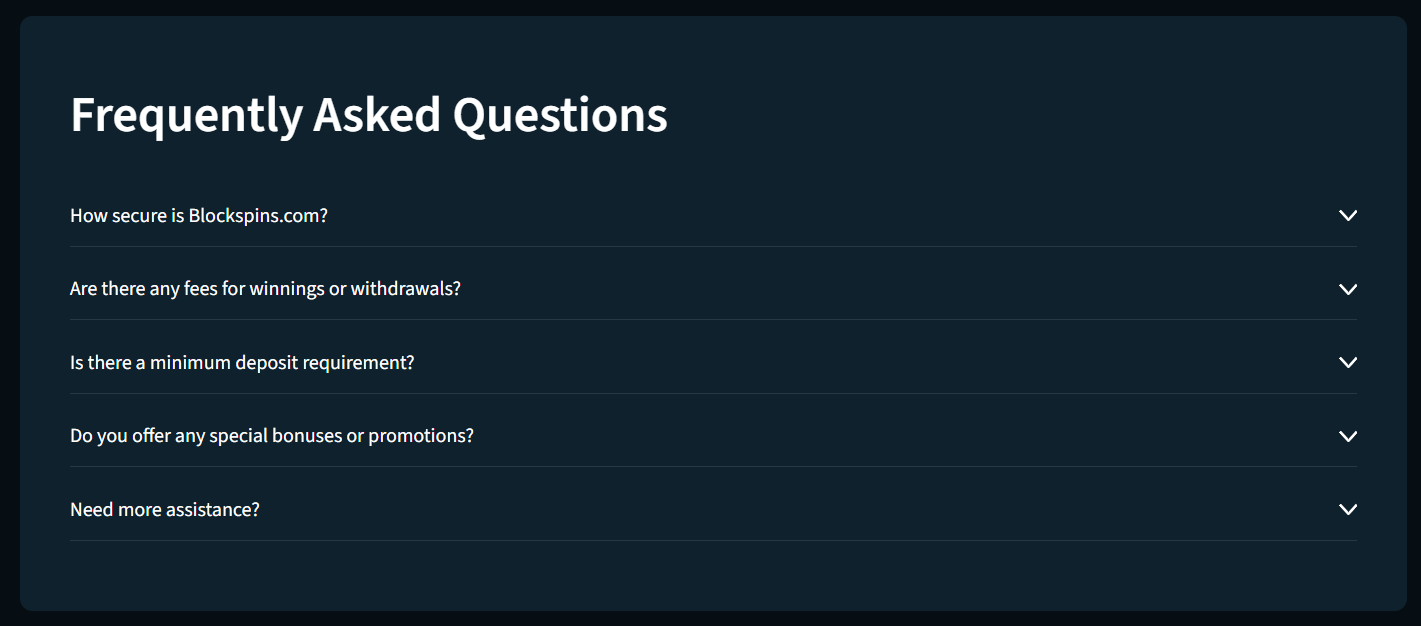Select the "Are there any fees" question label
The width and height of the screenshot is (1421, 626).
(x=265, y=289)
